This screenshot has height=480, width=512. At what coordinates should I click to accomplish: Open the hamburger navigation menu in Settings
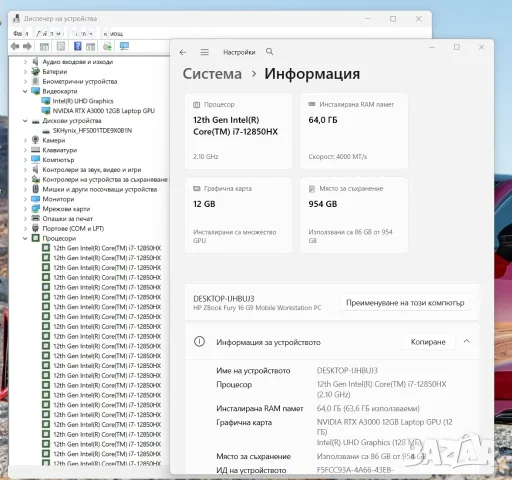[205, 52]
